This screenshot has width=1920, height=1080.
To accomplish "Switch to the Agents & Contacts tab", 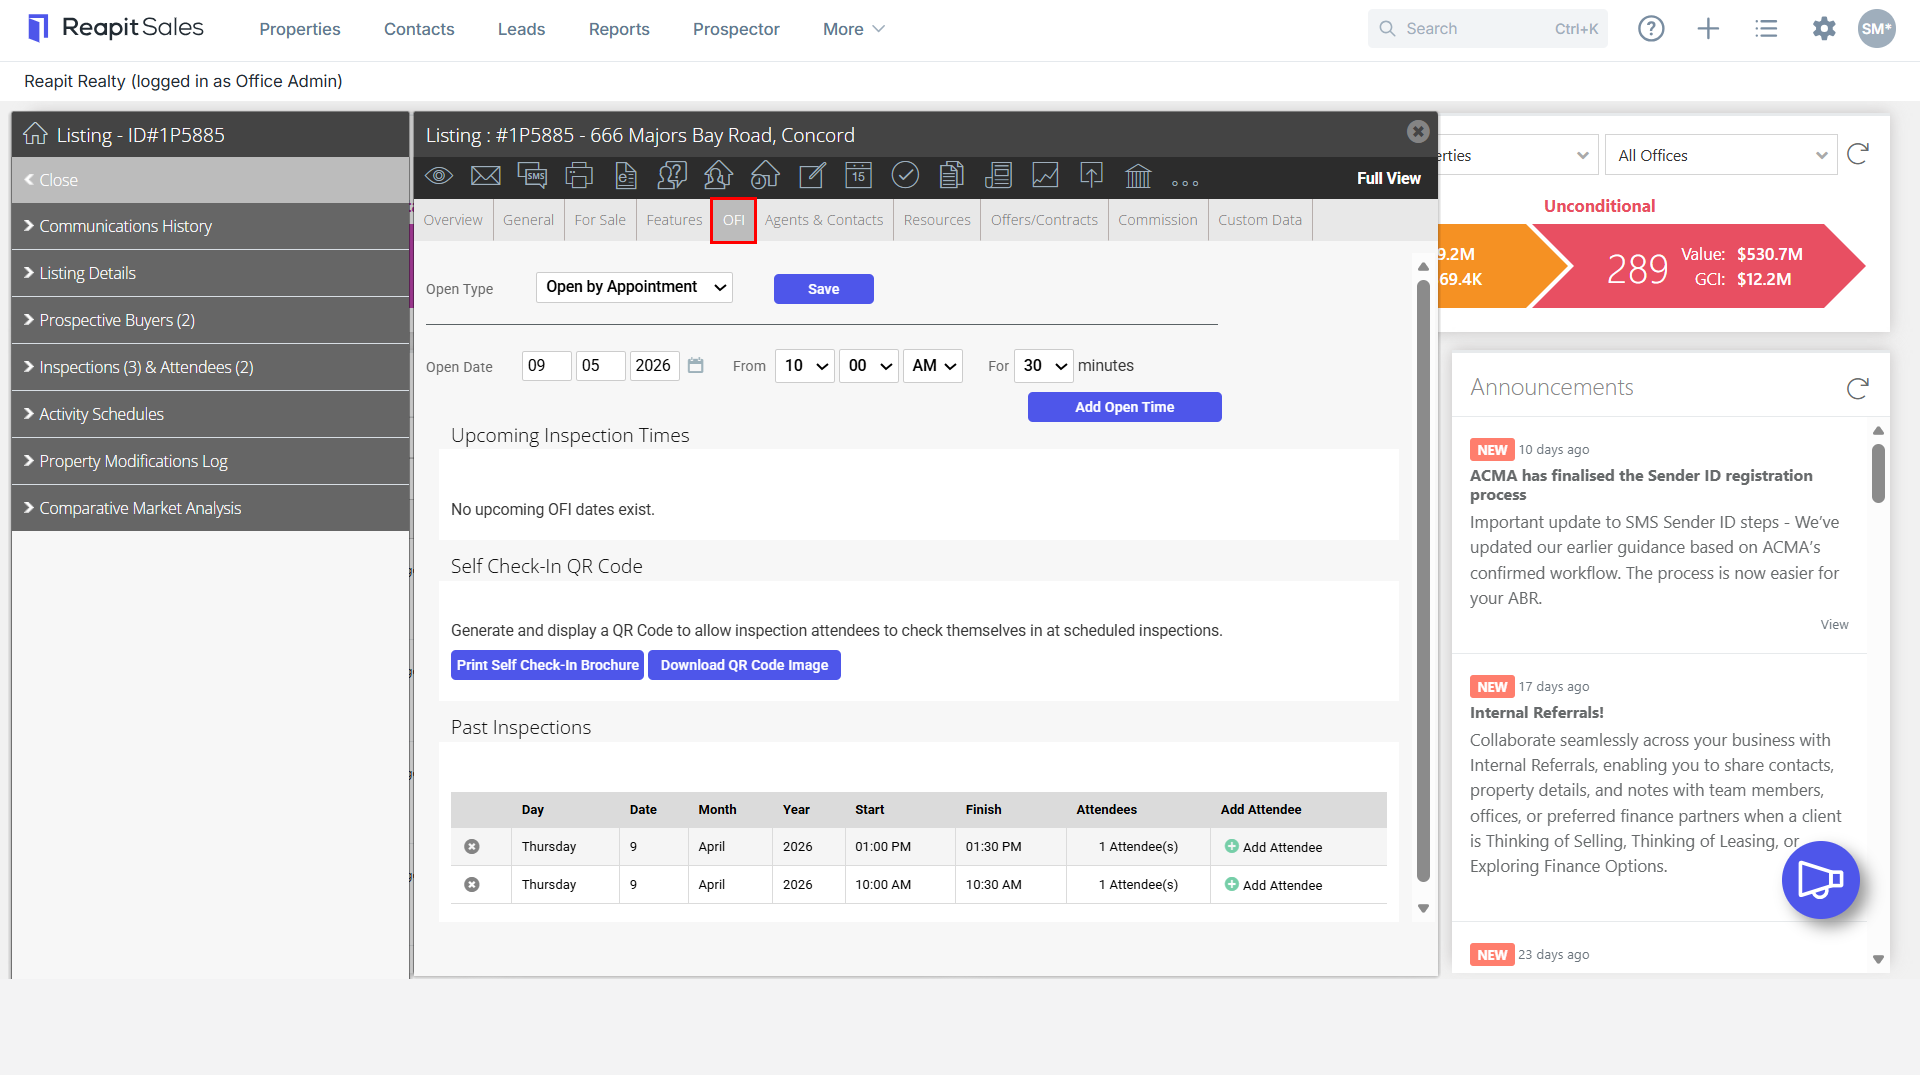I will click(x=824, y=220).
